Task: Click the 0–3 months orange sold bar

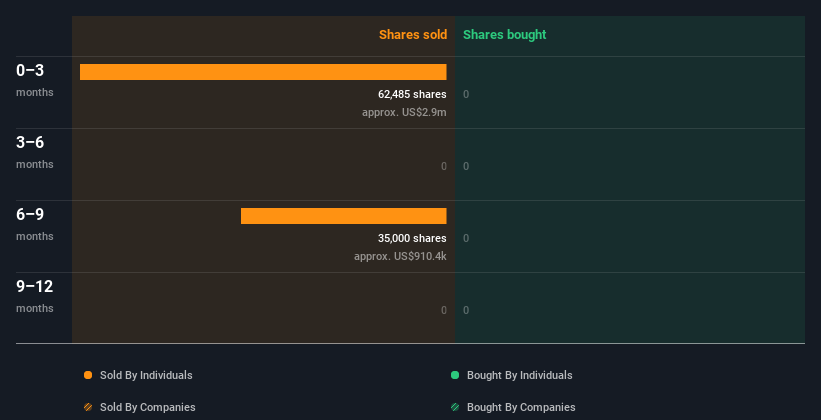Action: tap(263, 72)
